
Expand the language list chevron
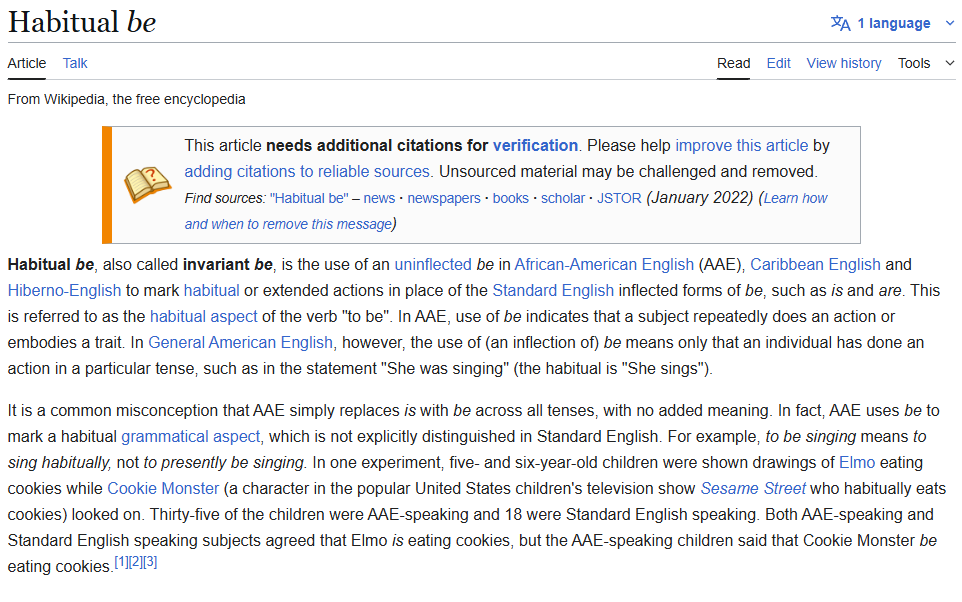point(950,23)
